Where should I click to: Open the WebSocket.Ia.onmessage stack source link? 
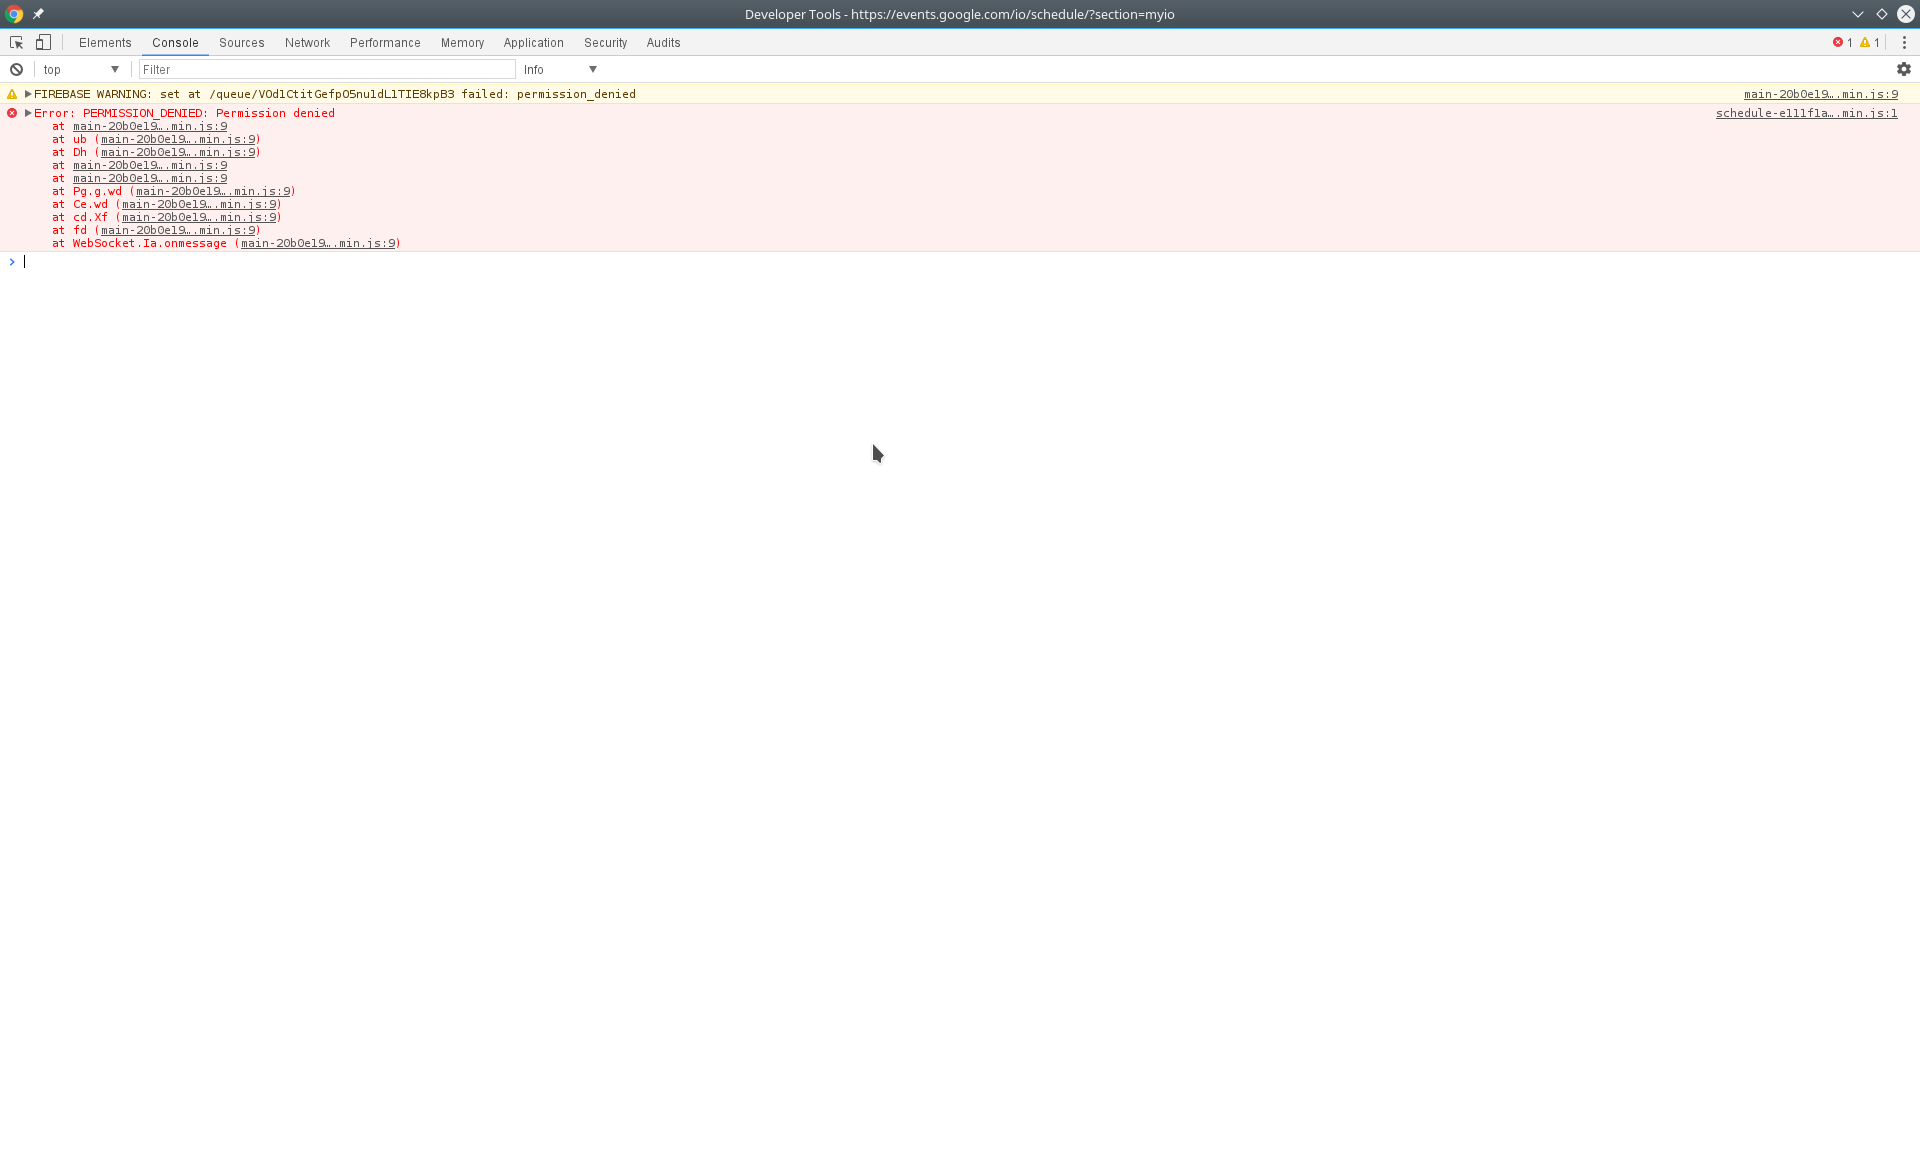318,244
